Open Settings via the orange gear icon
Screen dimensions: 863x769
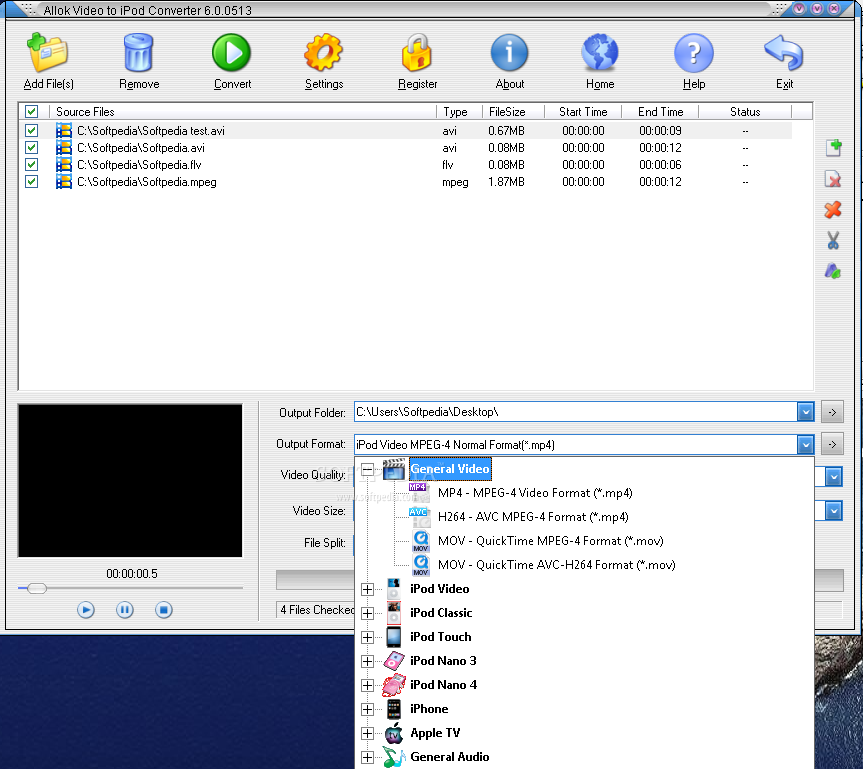pyautogui.click(x=323, y=53)
